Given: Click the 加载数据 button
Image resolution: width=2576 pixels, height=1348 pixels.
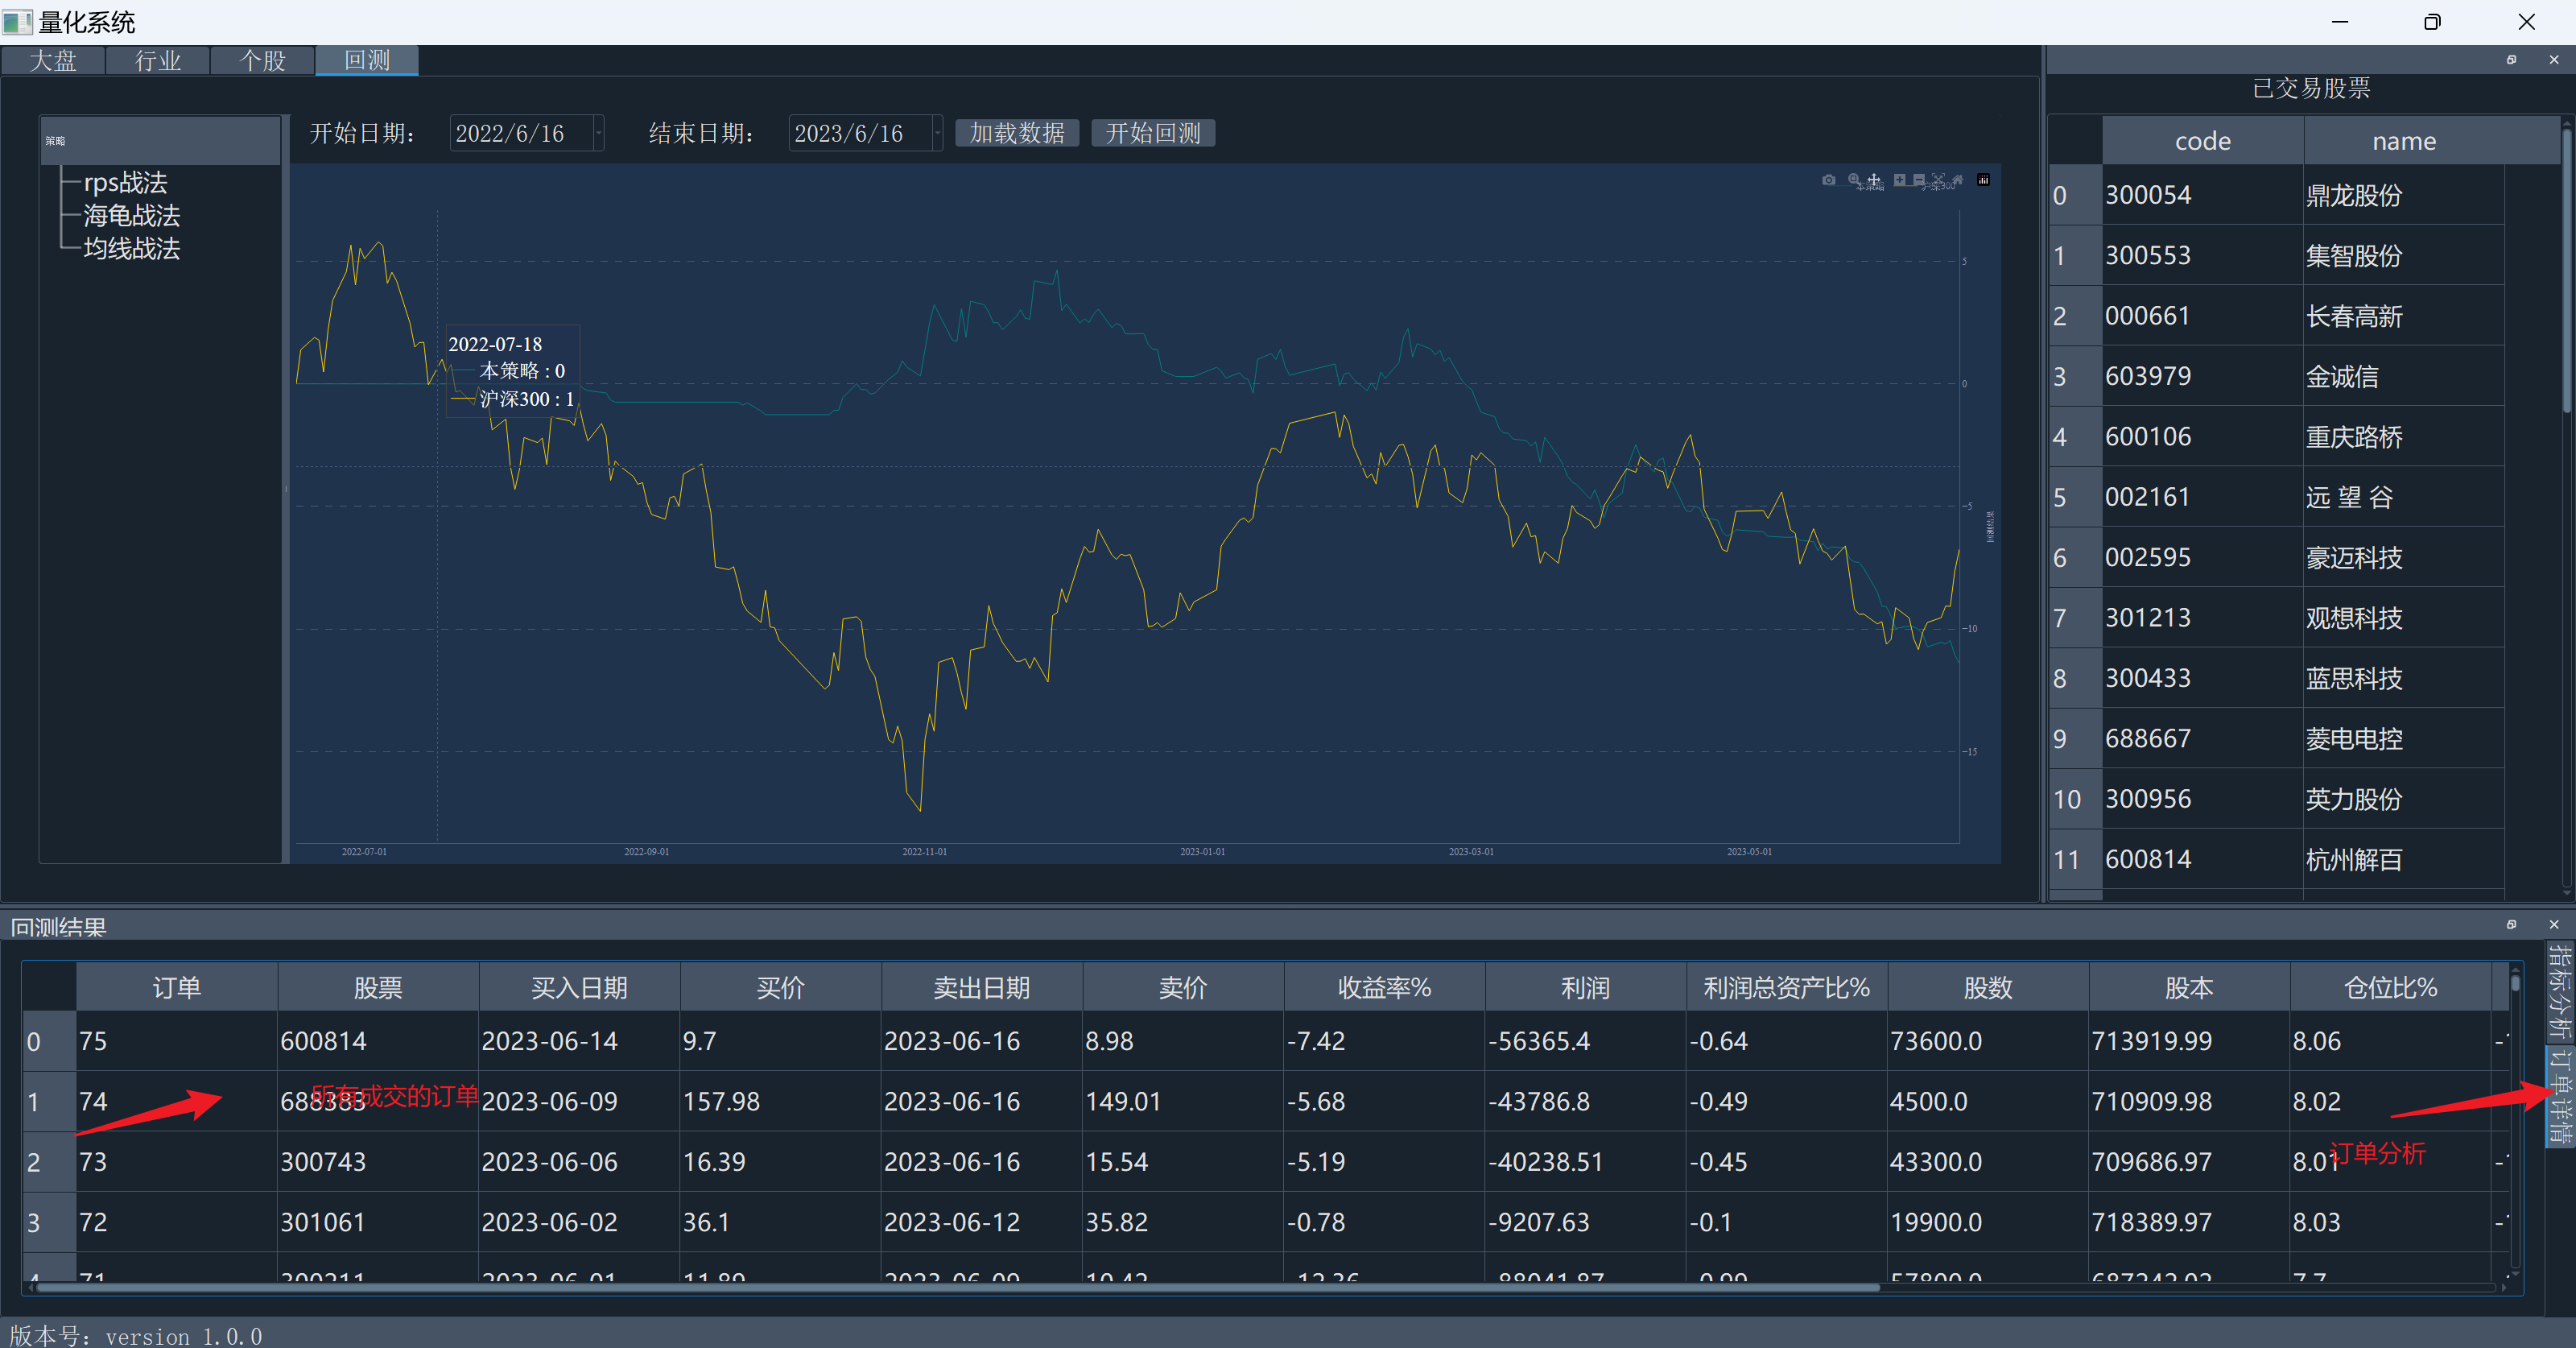Looking at the screenshot, I should point(1017,133).
